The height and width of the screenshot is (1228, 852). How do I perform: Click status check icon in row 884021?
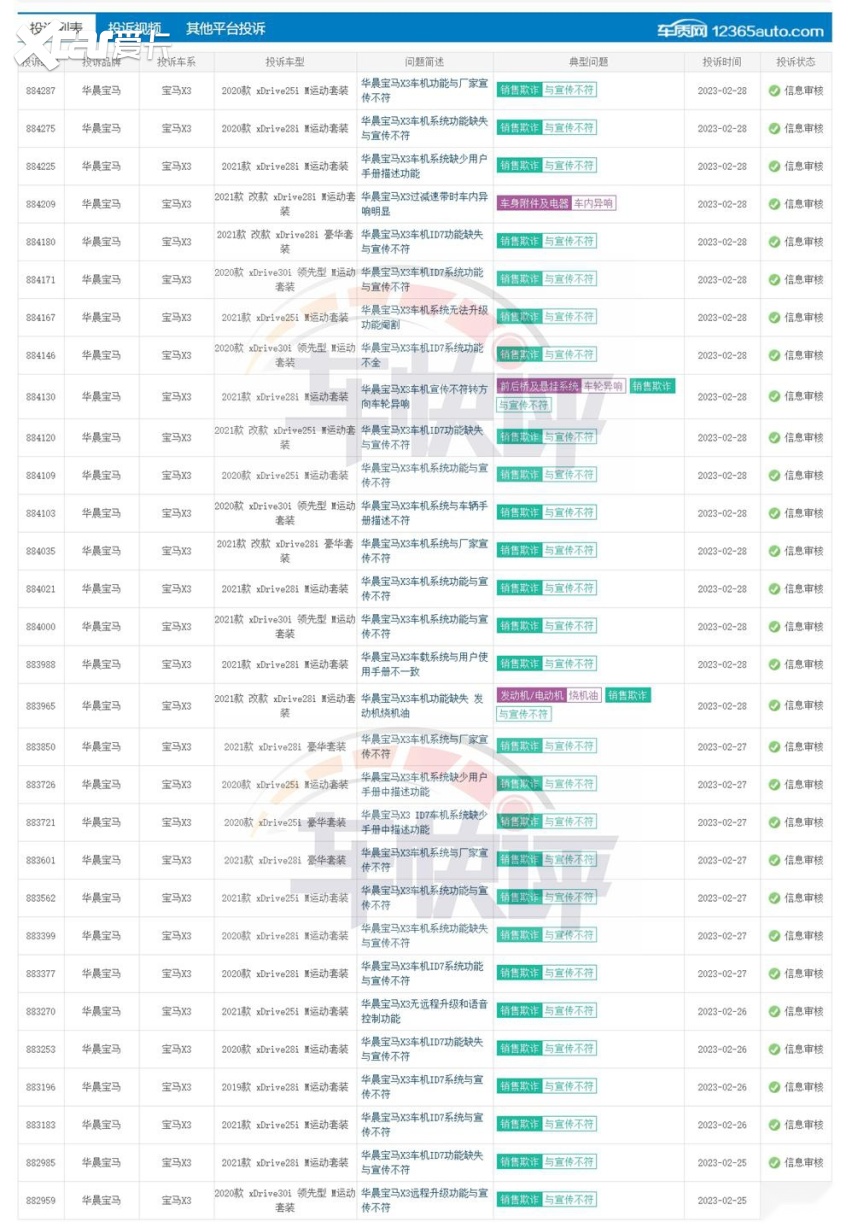[774, 589]
